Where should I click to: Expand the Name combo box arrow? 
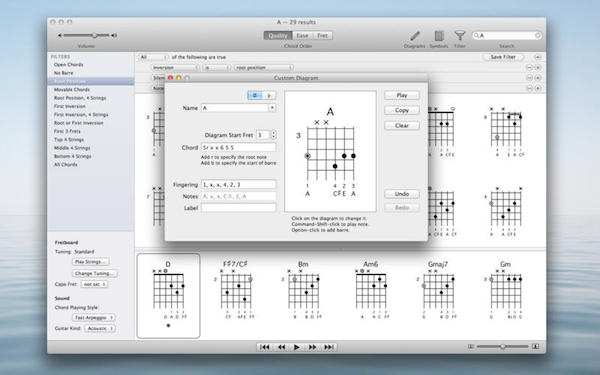coord(272,108)
